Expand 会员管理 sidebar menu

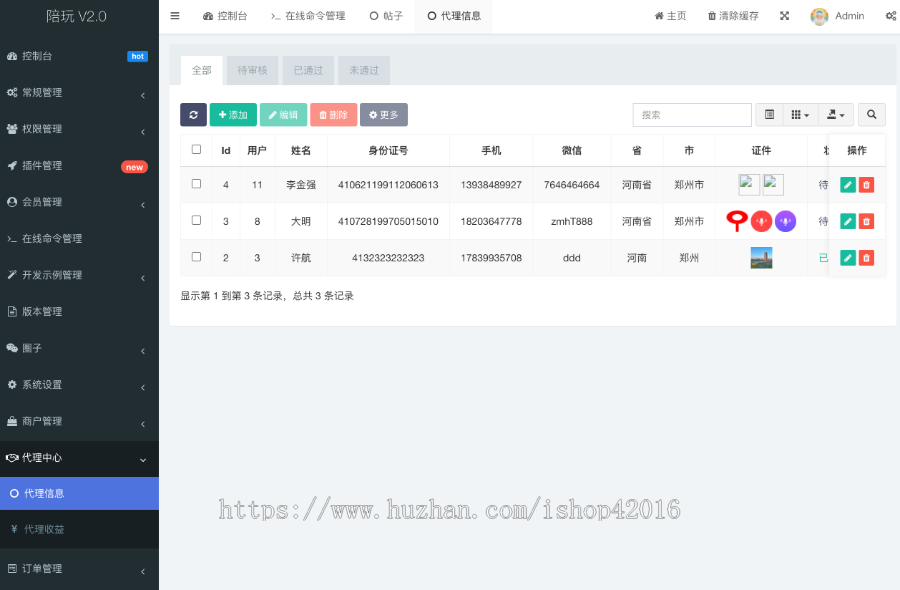click(79, 202)
